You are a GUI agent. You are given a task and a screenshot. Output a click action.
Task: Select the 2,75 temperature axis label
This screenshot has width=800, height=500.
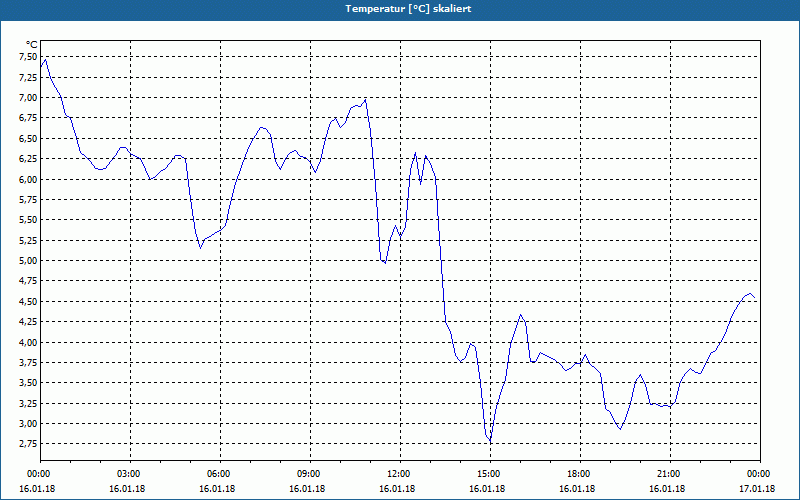[28, 444]
